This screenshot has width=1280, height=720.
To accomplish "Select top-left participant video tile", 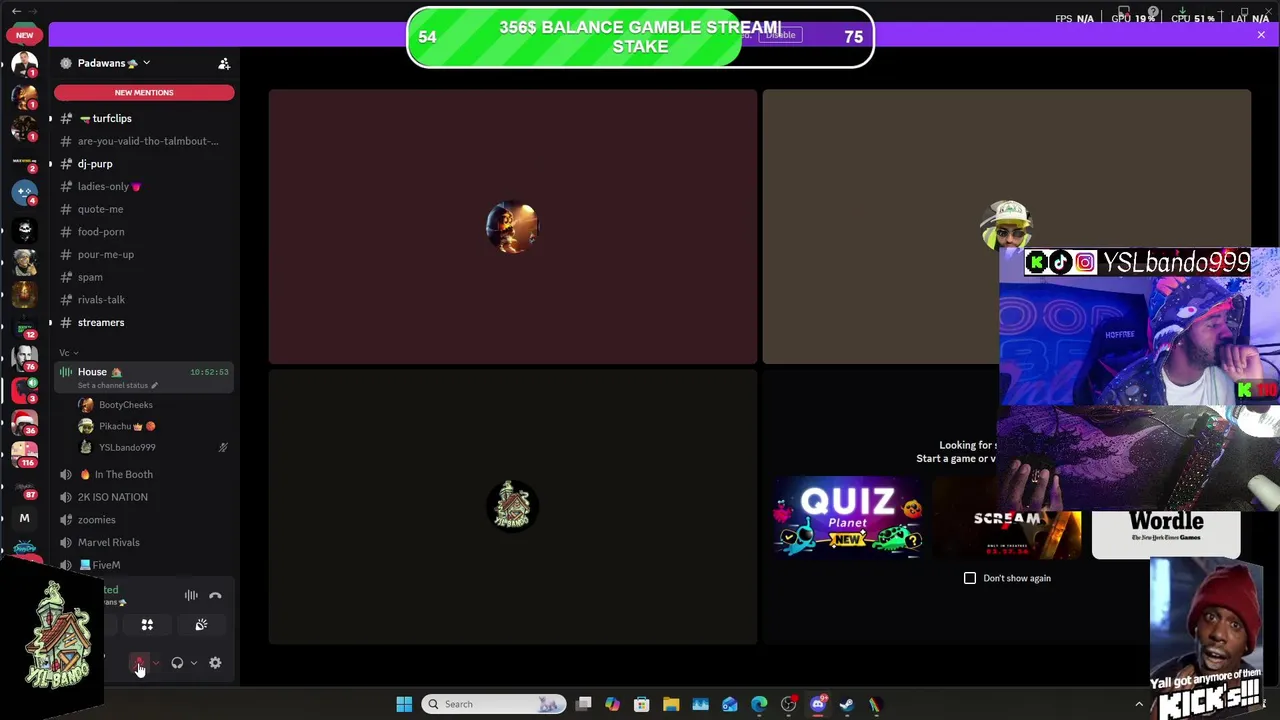I will [513, 227].
